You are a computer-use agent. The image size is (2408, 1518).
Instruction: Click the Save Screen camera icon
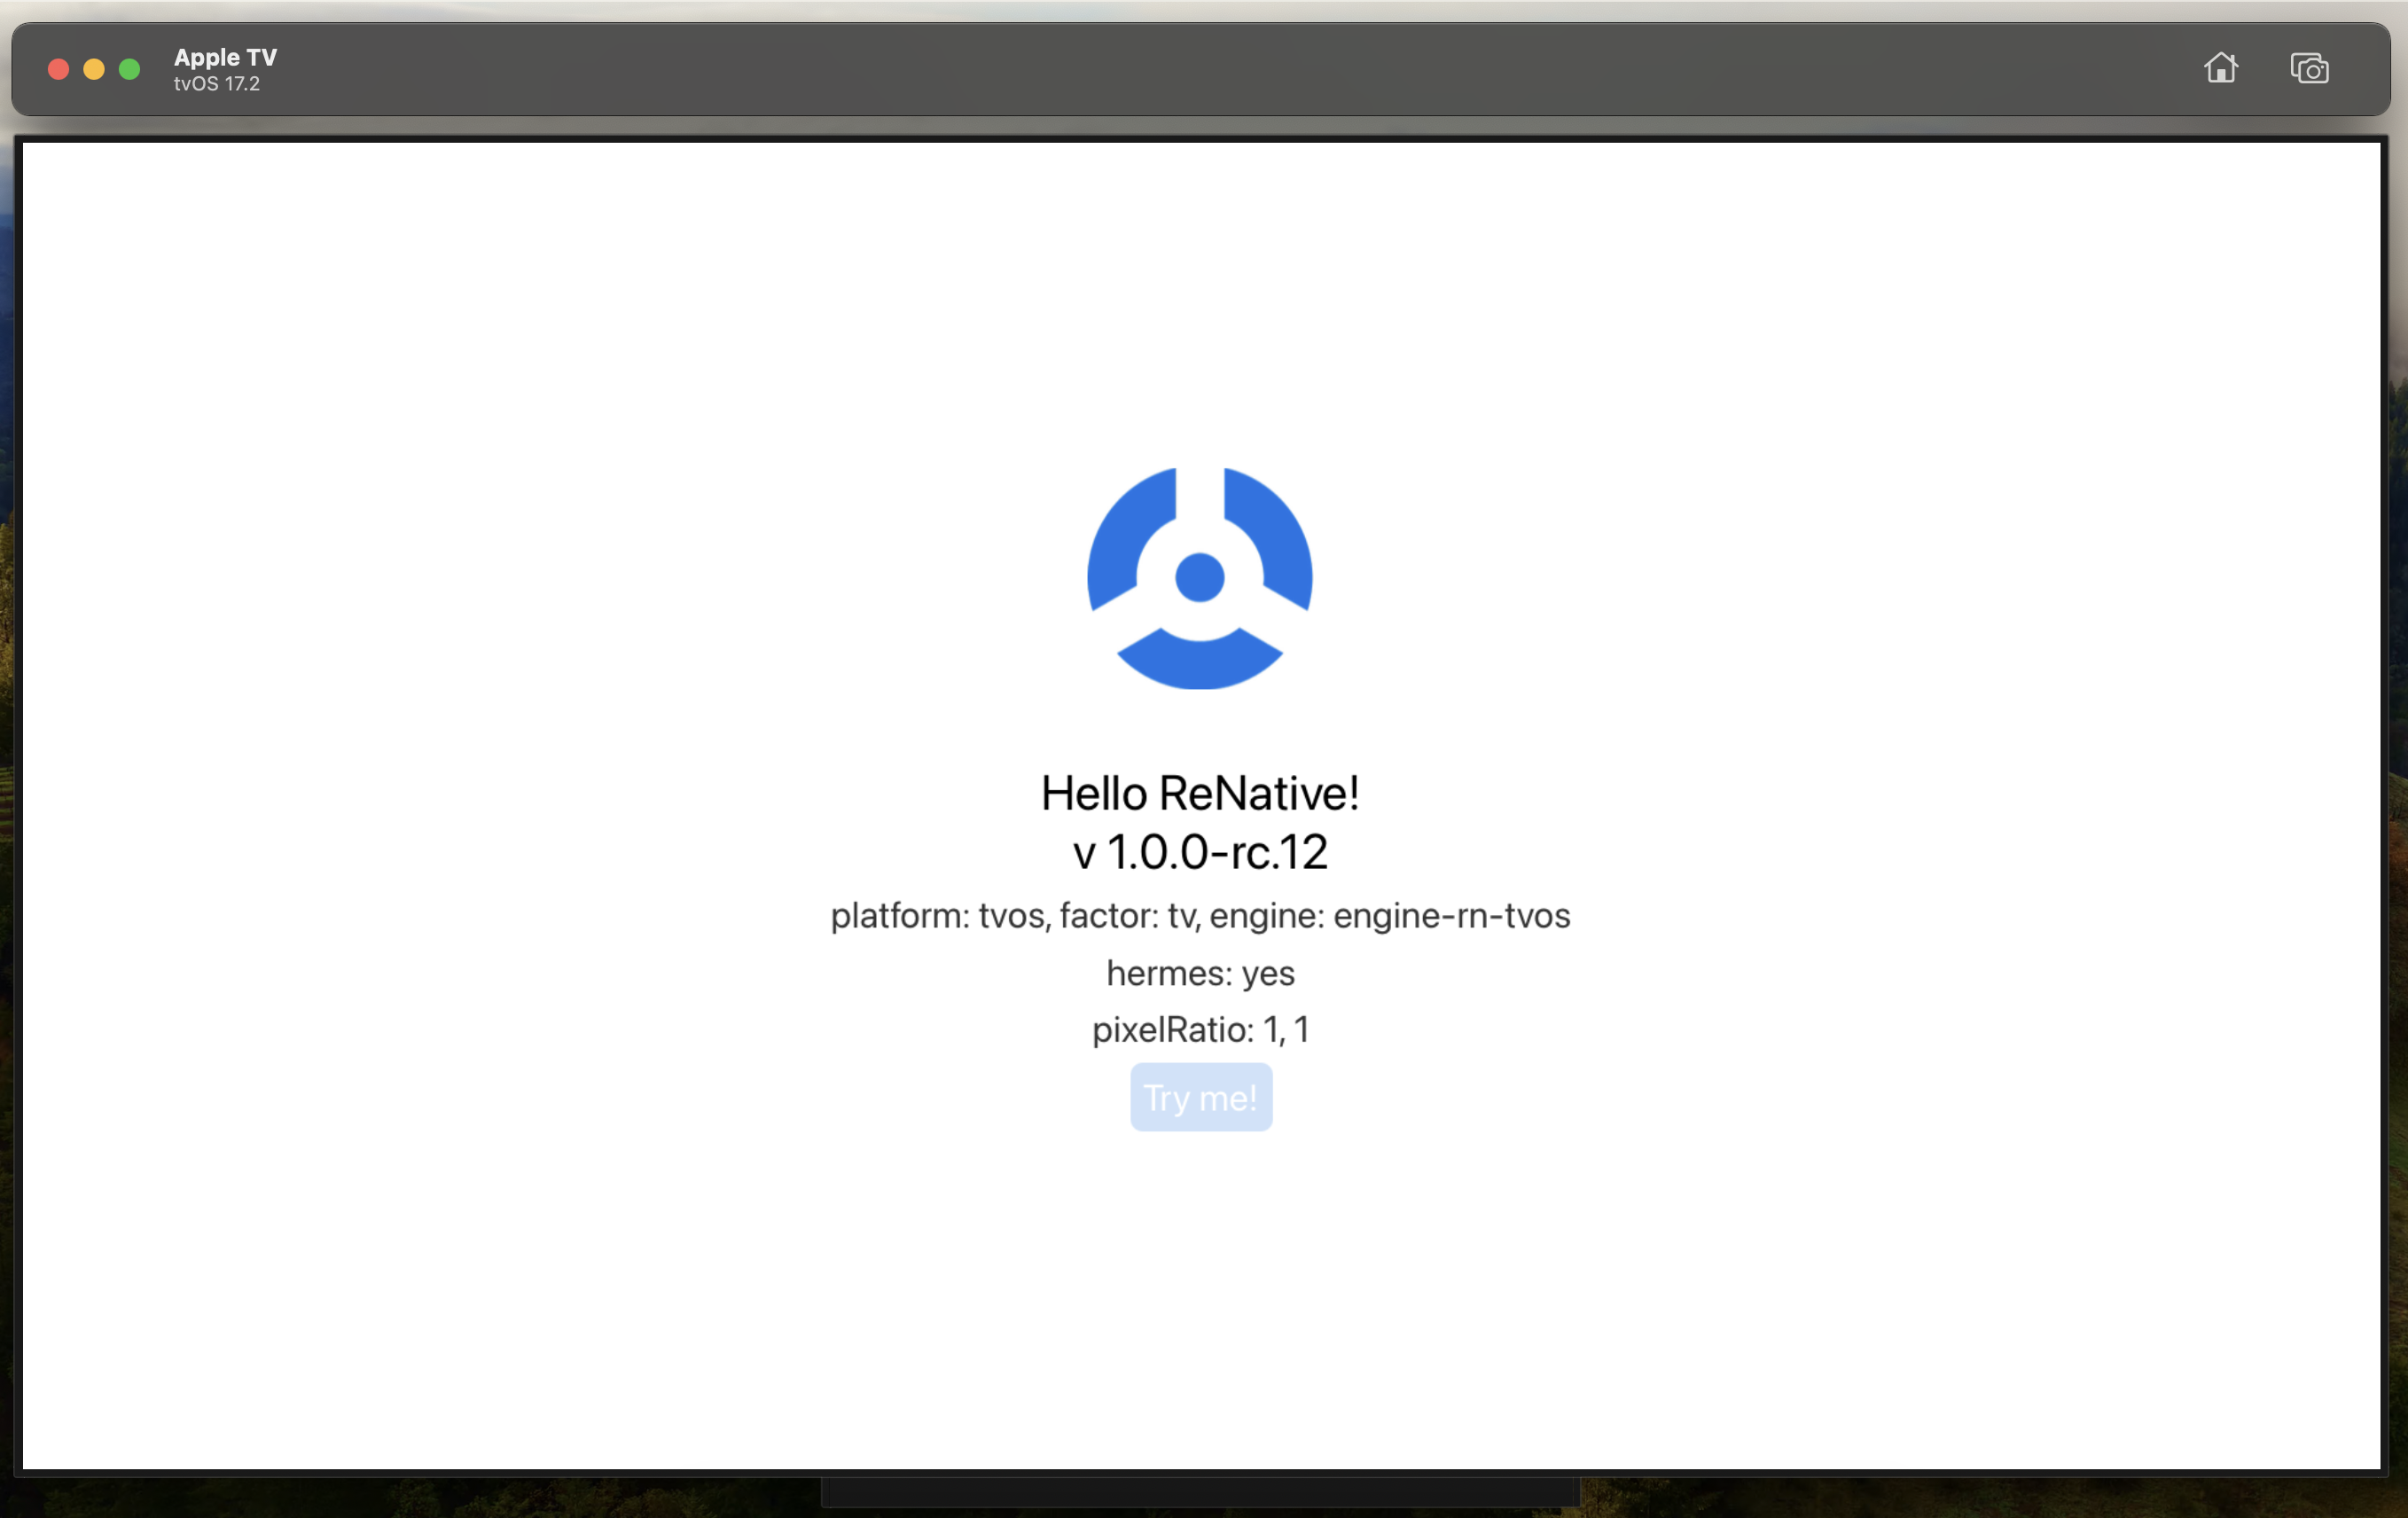click(x=2309, y=68)
